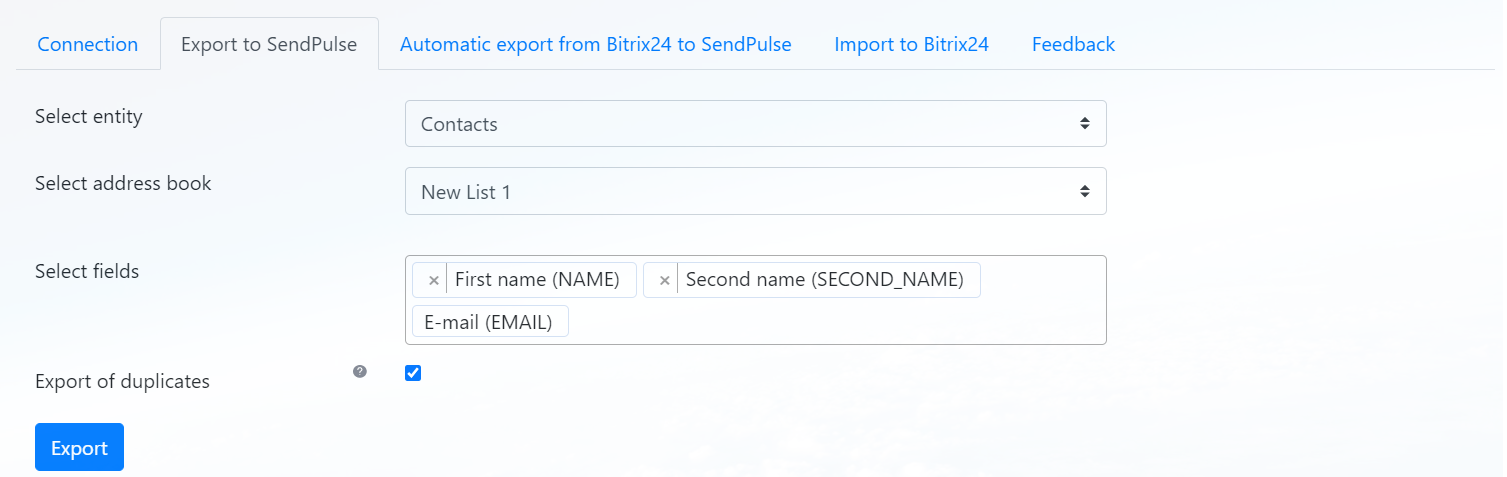Click the Export of duplicates label
Image resolution: width=1507 pixels, height=477 pixels.
pos(122,381)
